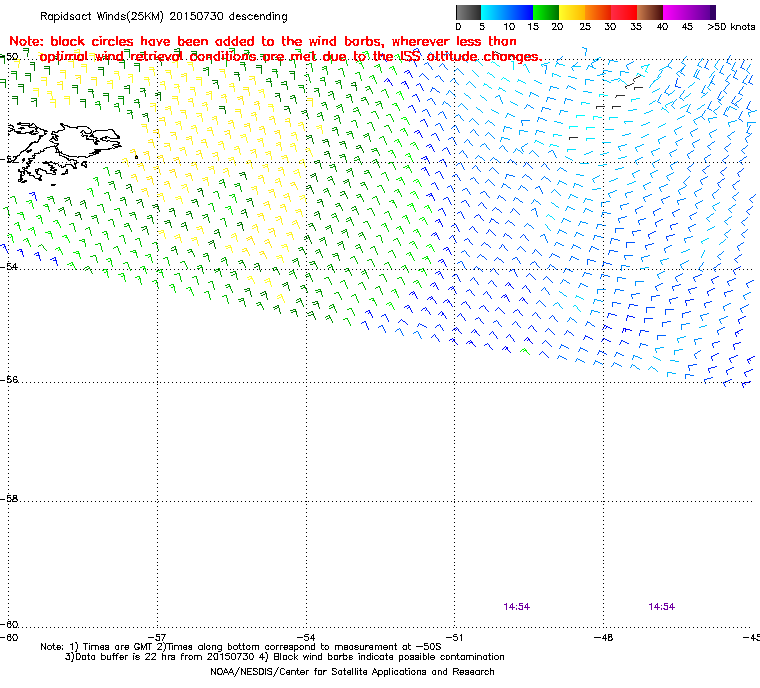Click the cyan segment of the wind speed legend

[492, 12]
